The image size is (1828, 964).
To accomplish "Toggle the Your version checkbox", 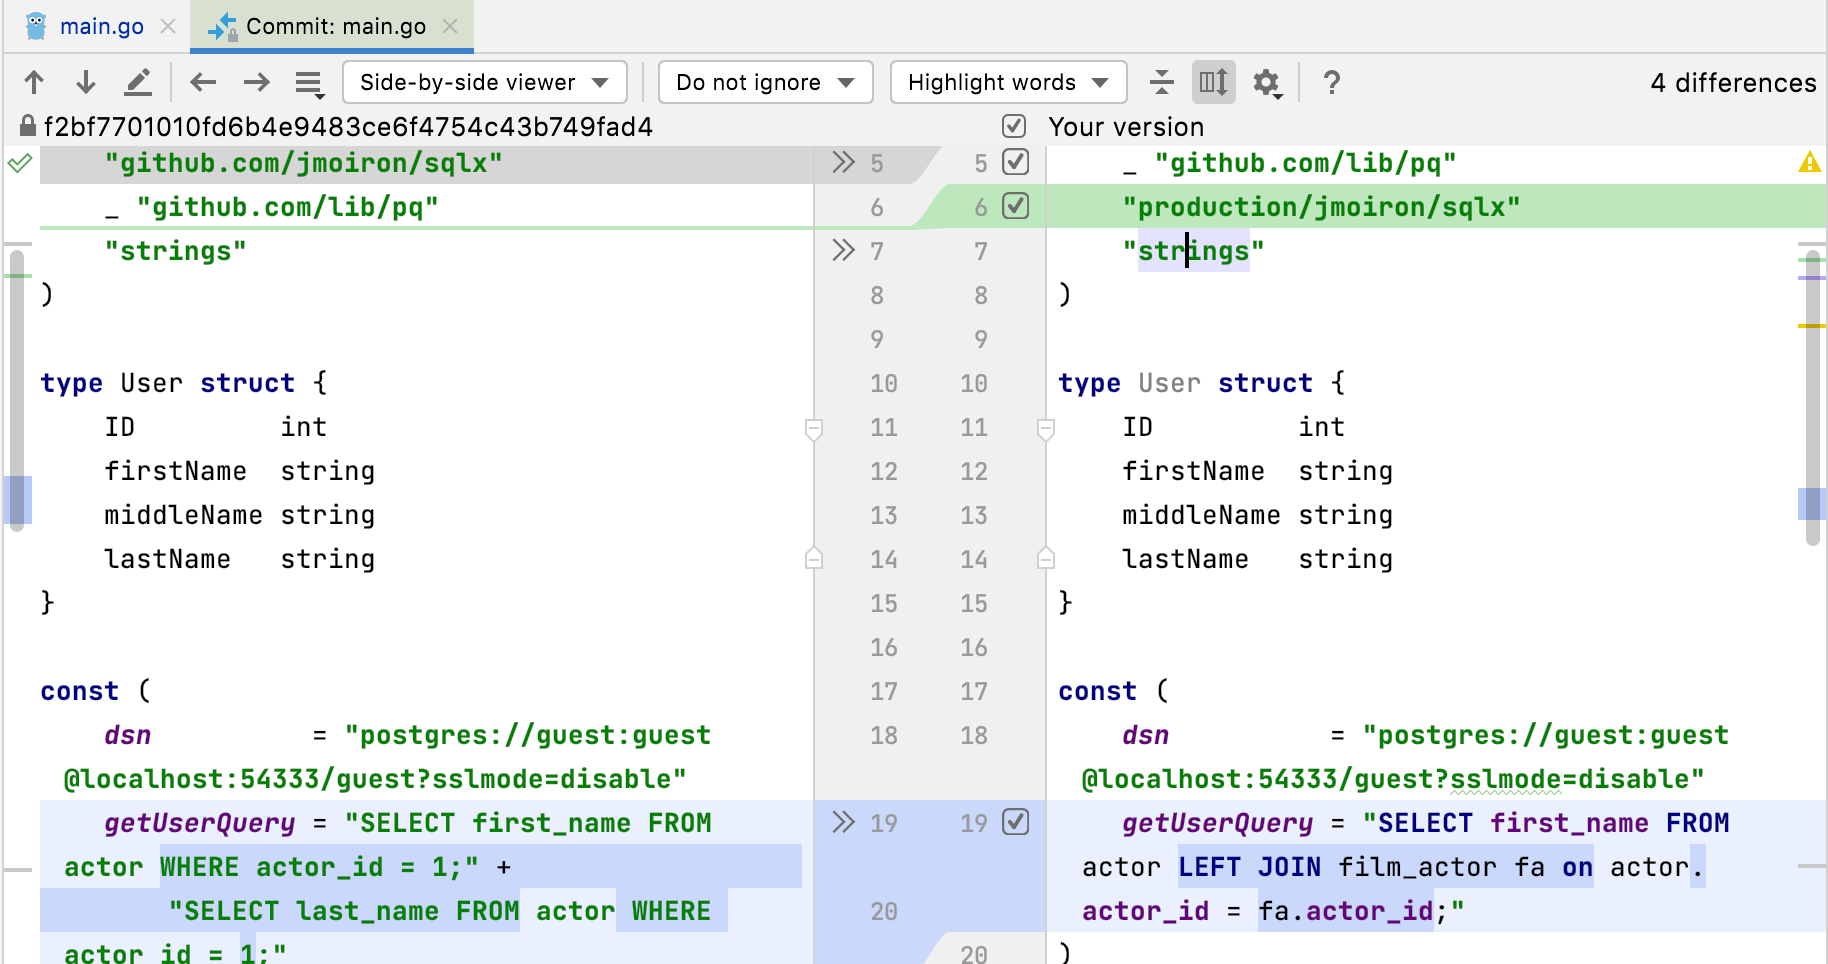I will pyautogui.click(x=1014, y=126).
